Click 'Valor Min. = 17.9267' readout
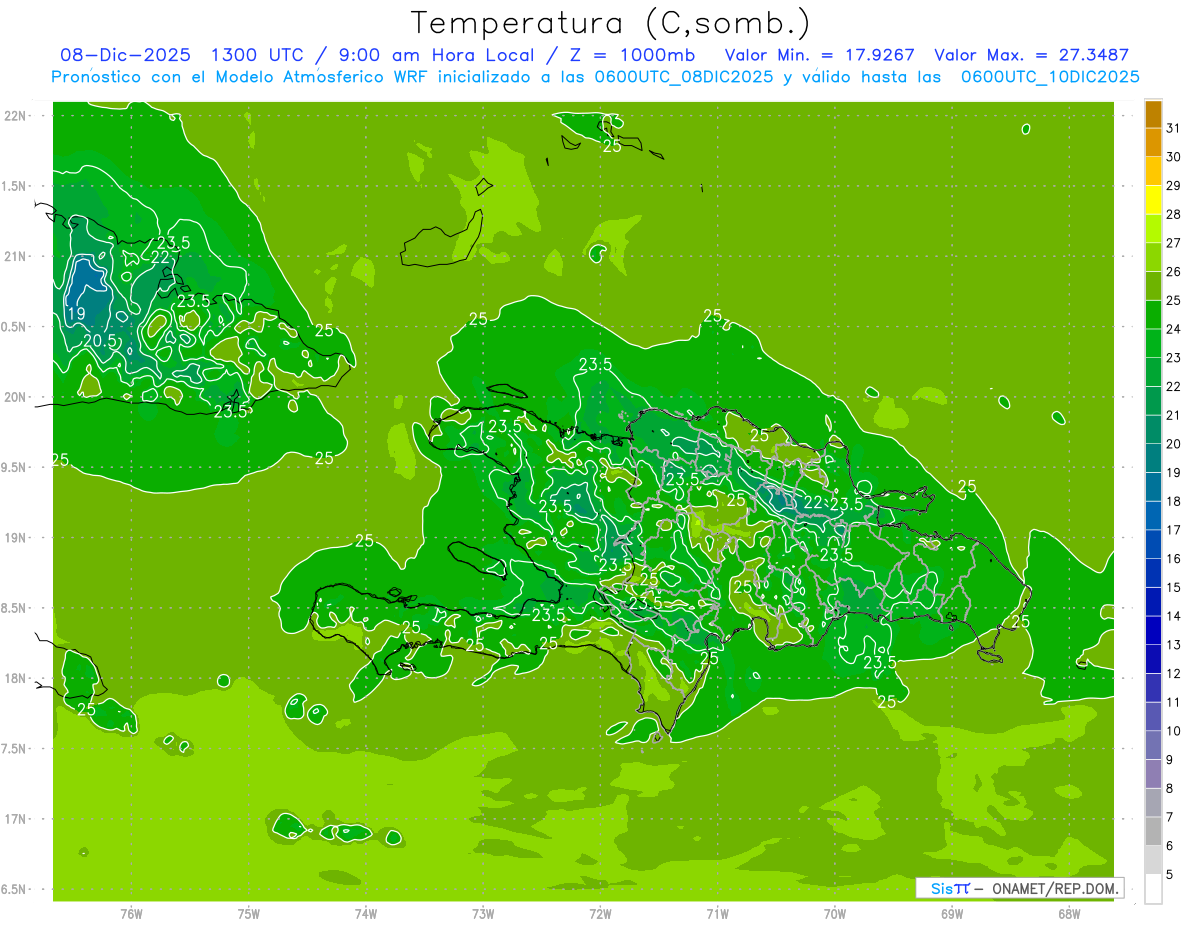This screenshot has height=927, width=1200. click(x=820, y=55)
